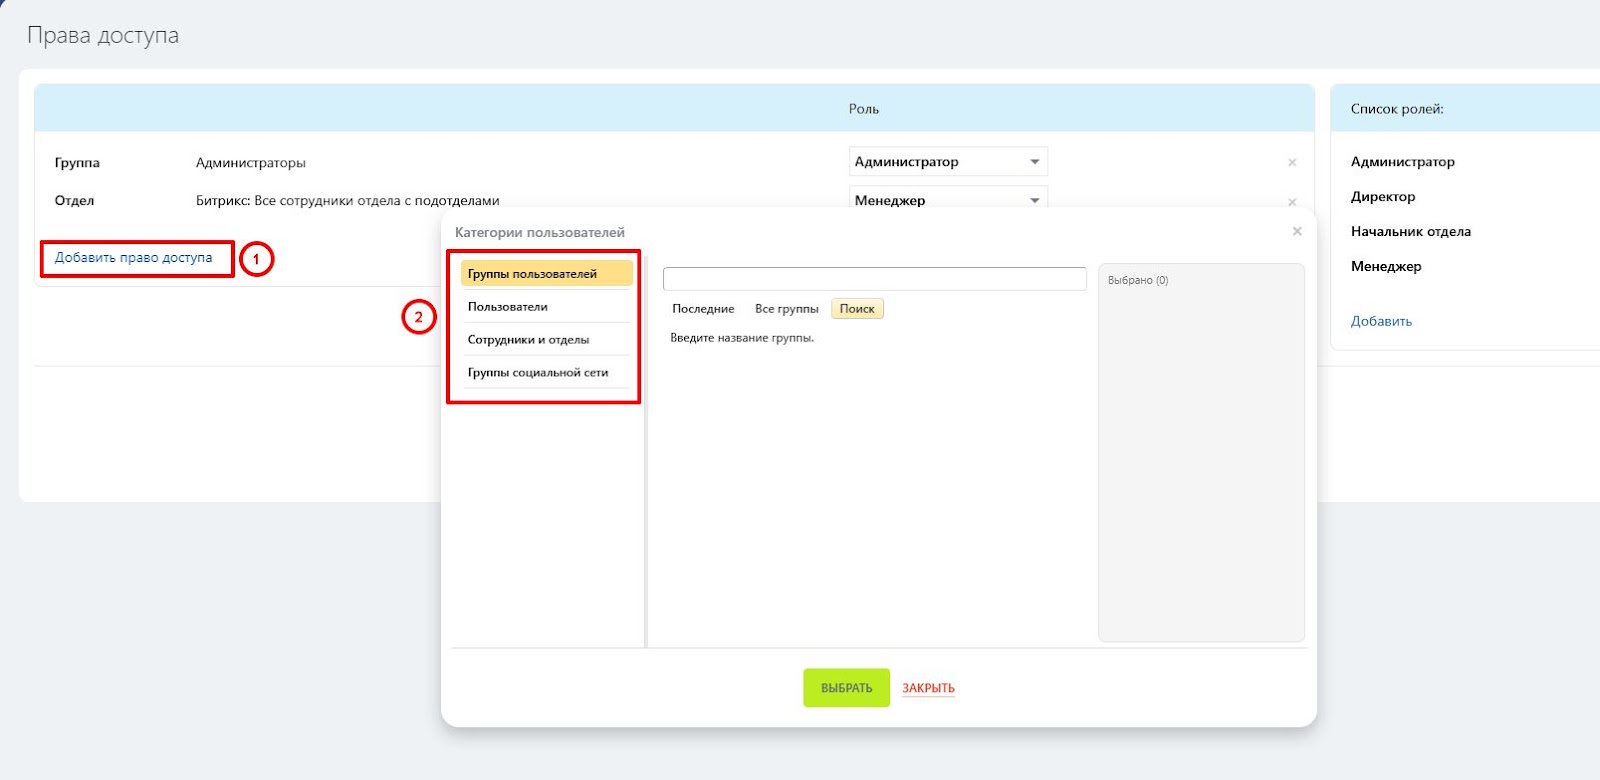Open Менеджер in the Список ролей panel
This screenshot has width=1600, height=780.
click(x=1386, y=267)
